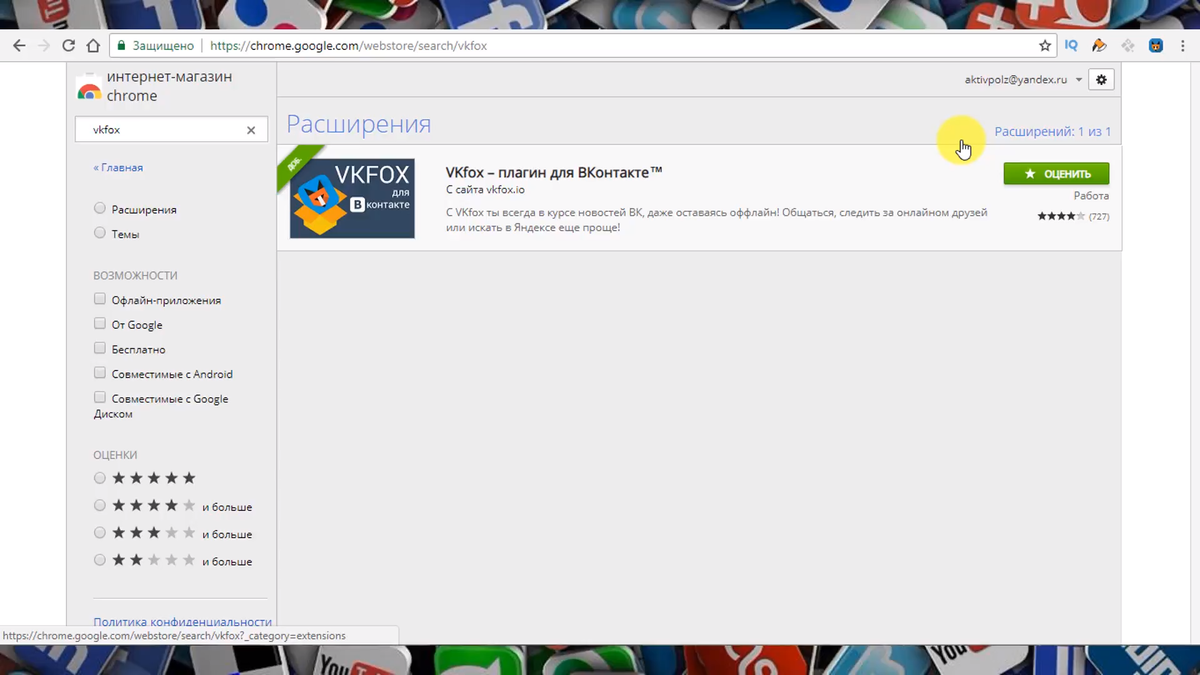
Task: Select four stars и больше rating
Action: tap(99, 506)
